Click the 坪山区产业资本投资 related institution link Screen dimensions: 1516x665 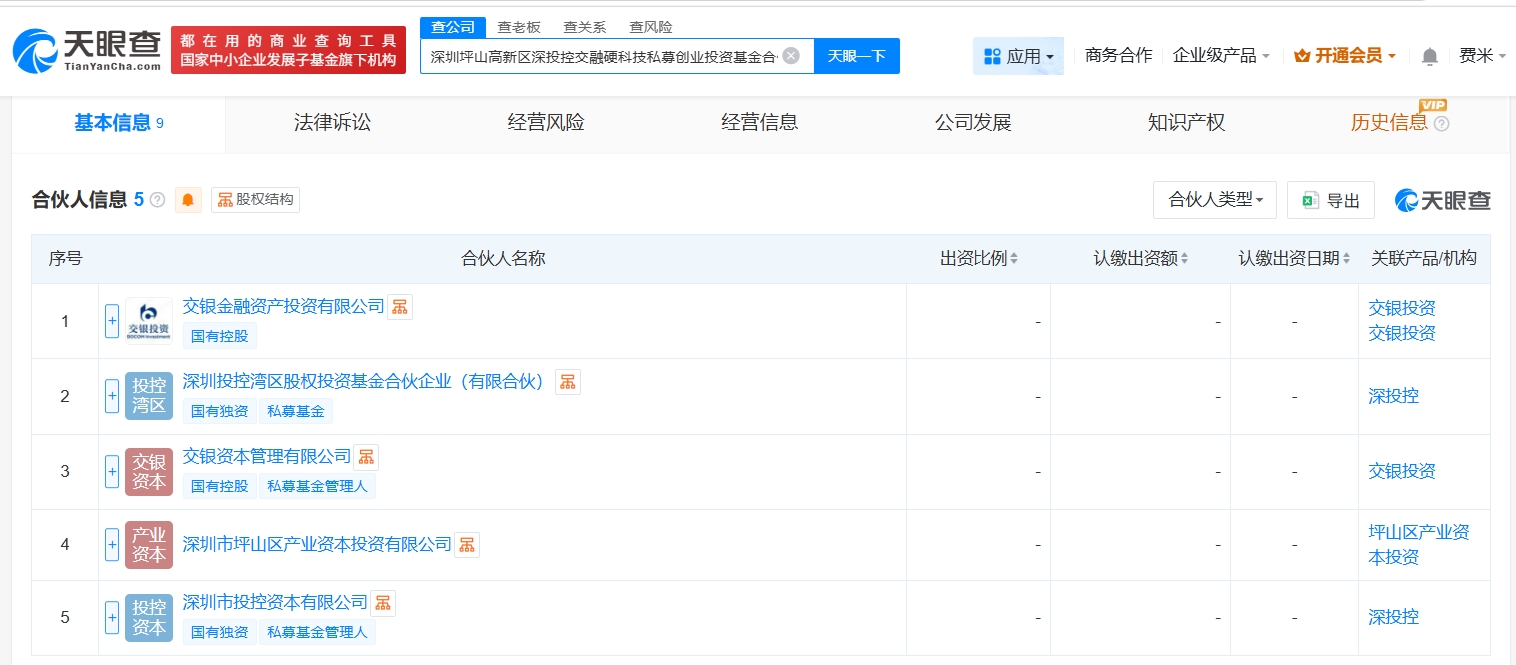1419,544
